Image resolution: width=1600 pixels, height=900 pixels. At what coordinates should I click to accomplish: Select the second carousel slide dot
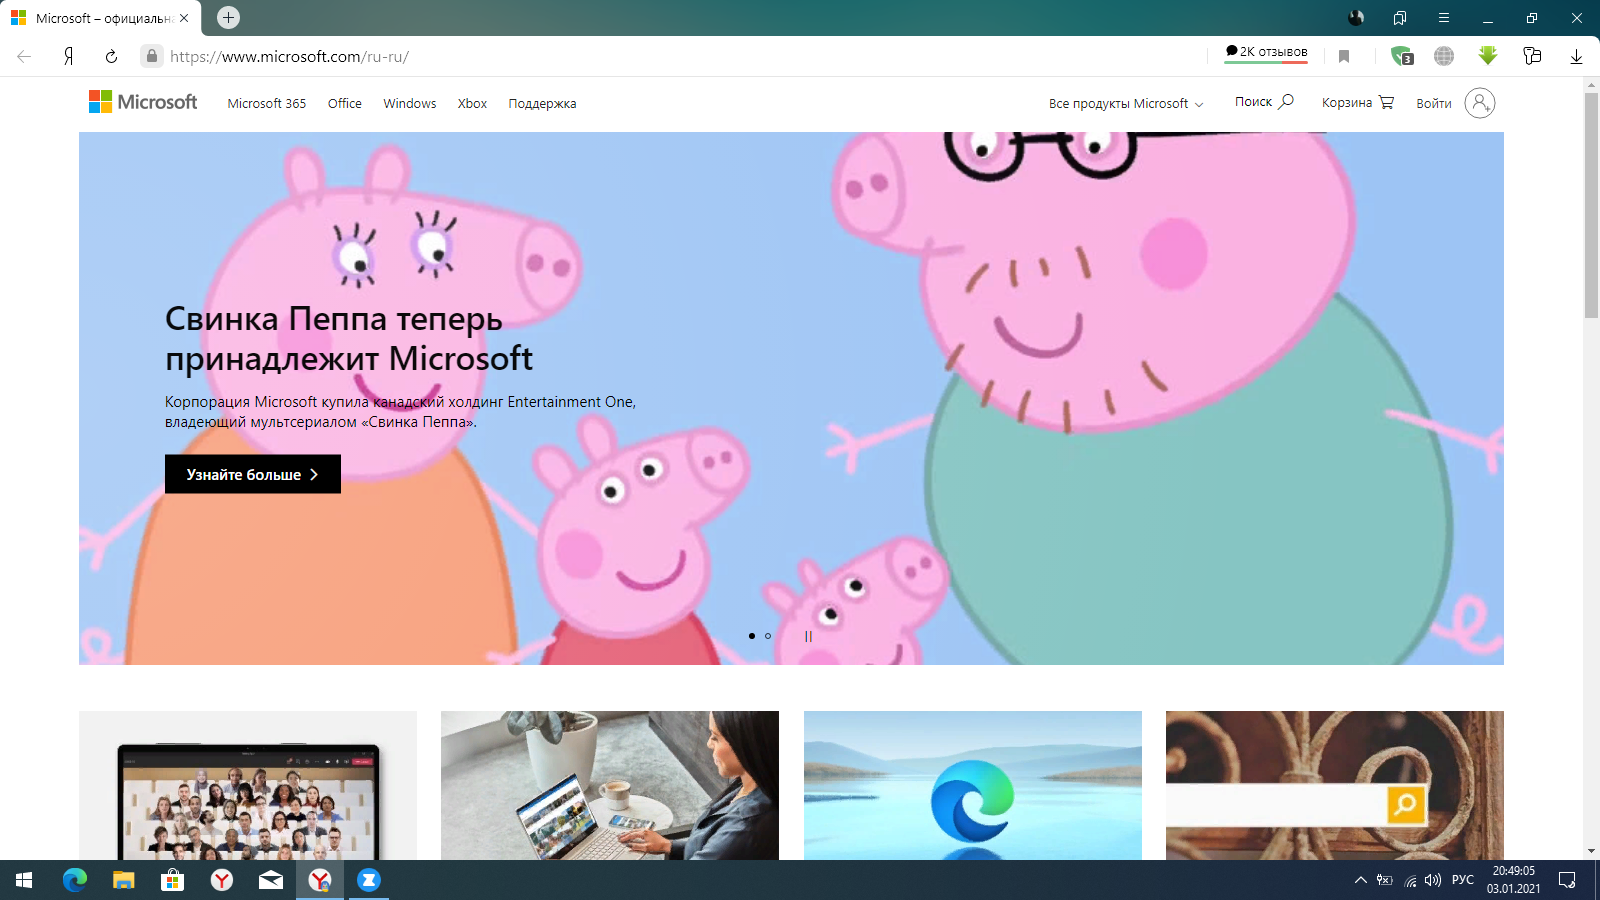768,636
